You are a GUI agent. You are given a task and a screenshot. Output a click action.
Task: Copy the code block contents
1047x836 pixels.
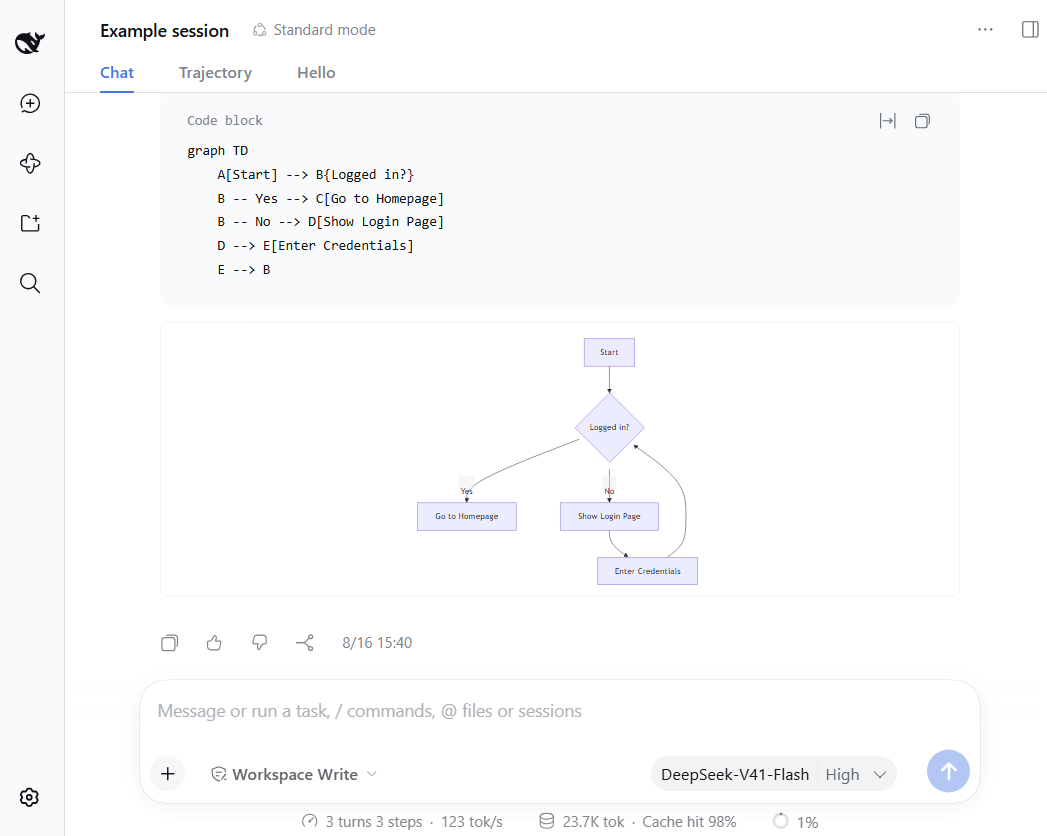pyautogui.click(x=922, y=121)
